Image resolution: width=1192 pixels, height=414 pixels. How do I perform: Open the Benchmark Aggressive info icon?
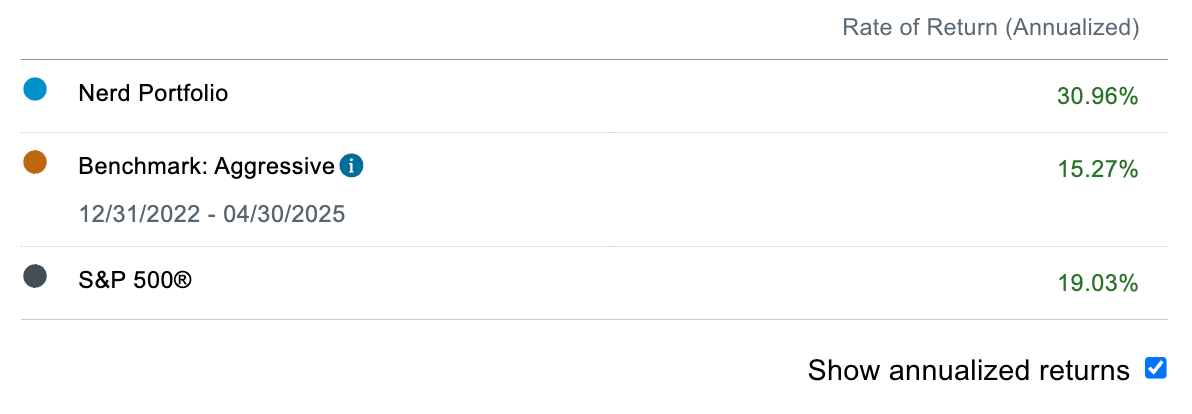click(350, 166)
